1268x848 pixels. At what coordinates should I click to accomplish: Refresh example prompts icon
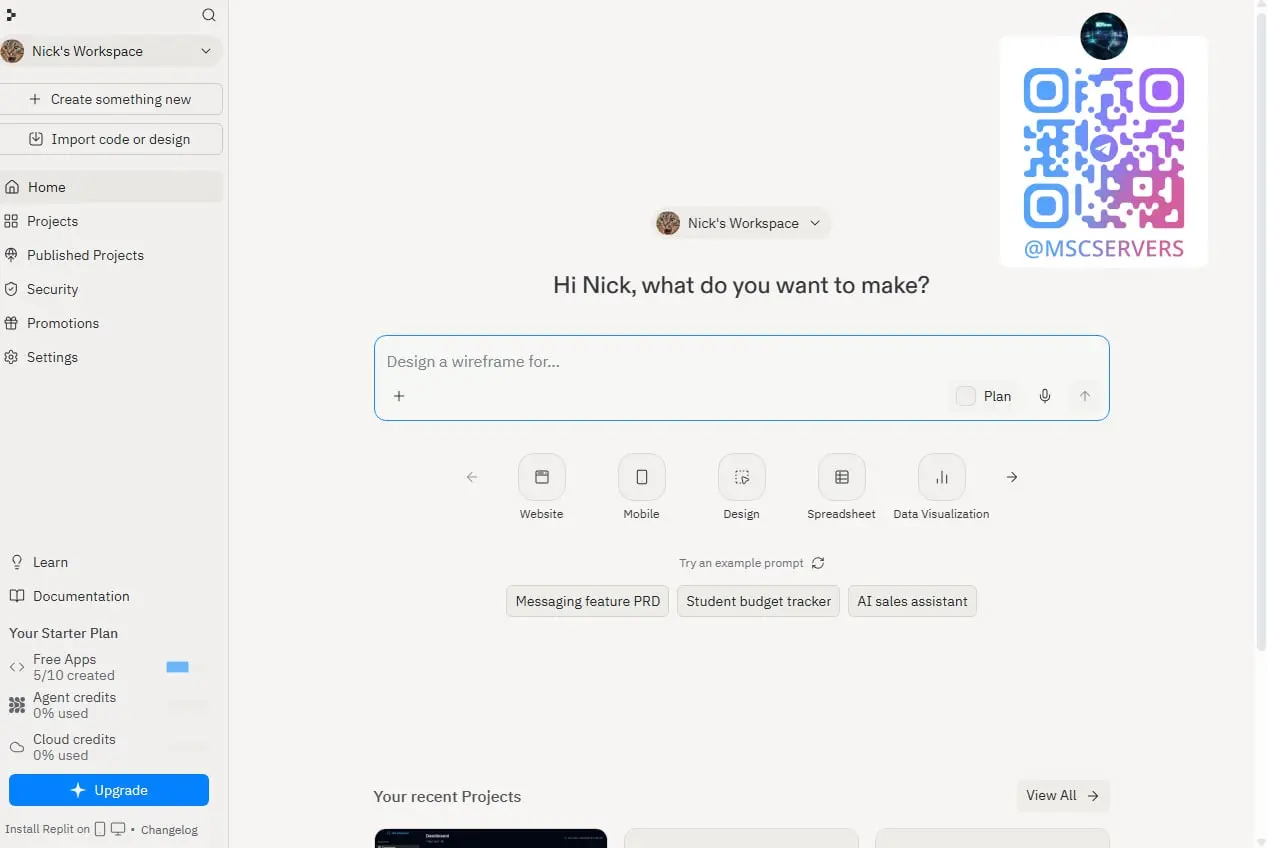pos(818,563)
